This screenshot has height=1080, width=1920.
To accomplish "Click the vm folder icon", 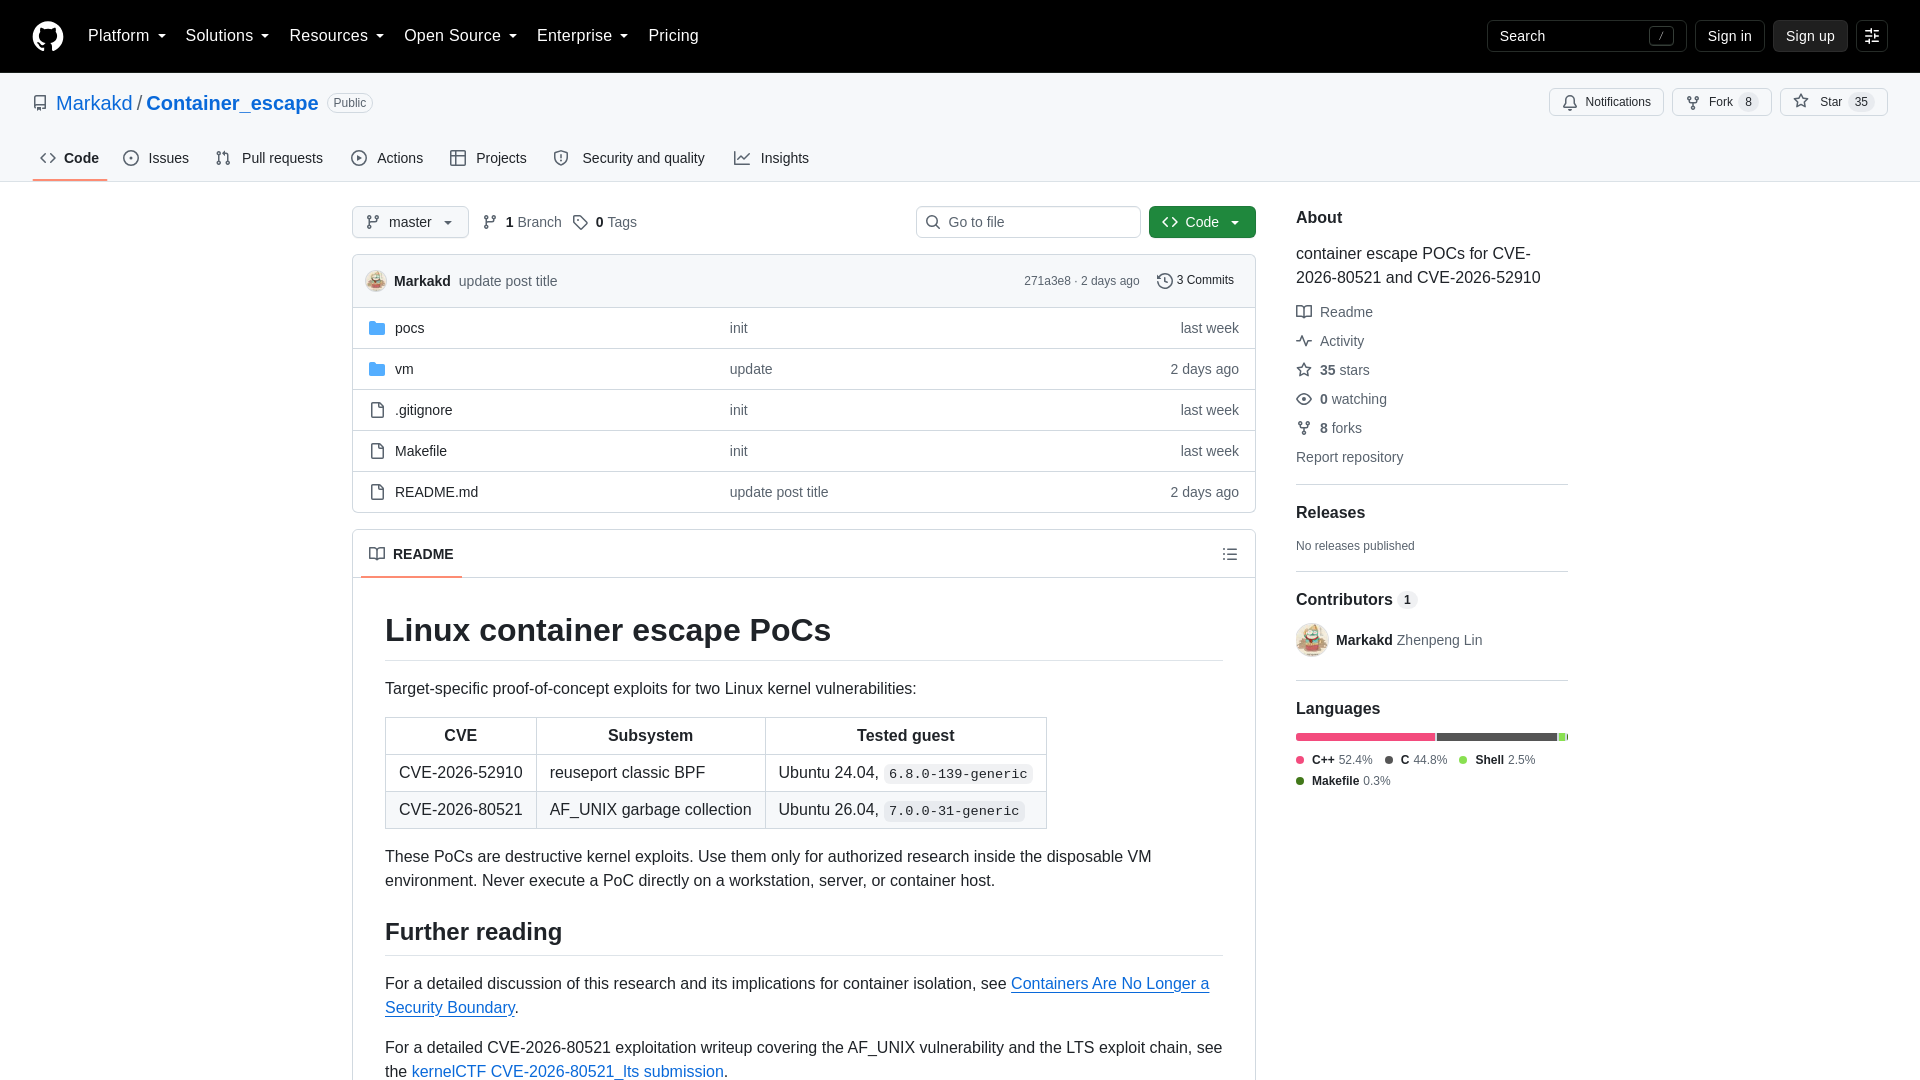I will 377,369.
